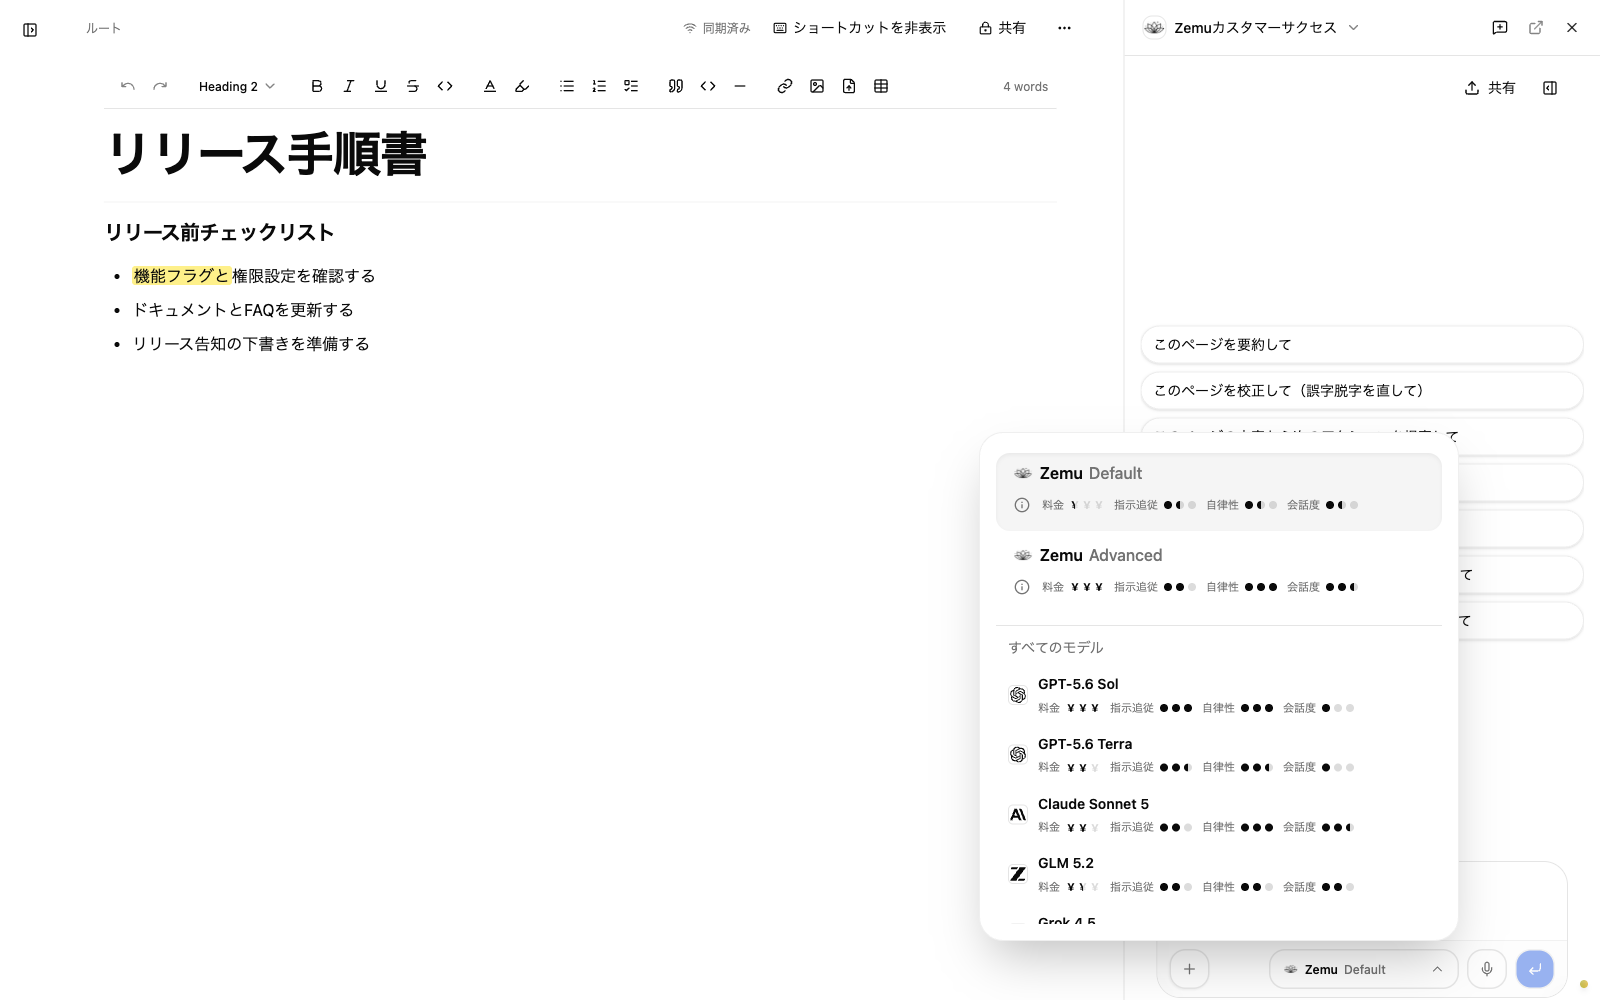The width and height of the screenshot is (1600, 1000).
Task: Attach a file to the document
Action: click(x=849, y=86)
